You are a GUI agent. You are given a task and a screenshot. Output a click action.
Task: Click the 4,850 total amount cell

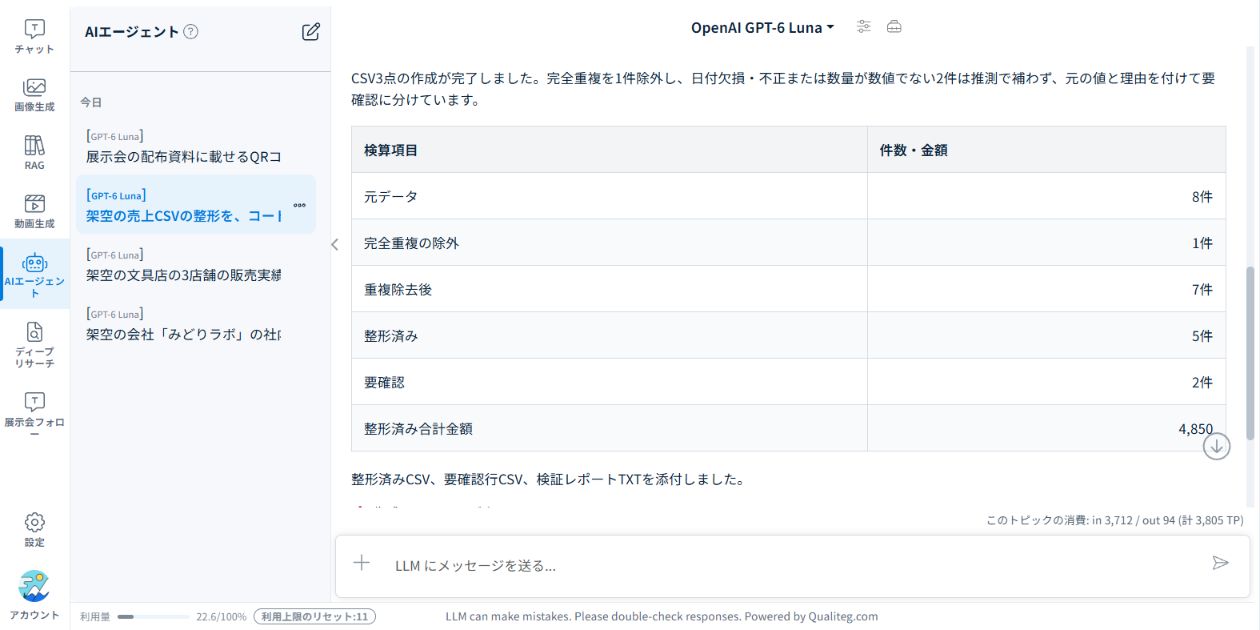pyautogui.click(x=1046, y=428)
